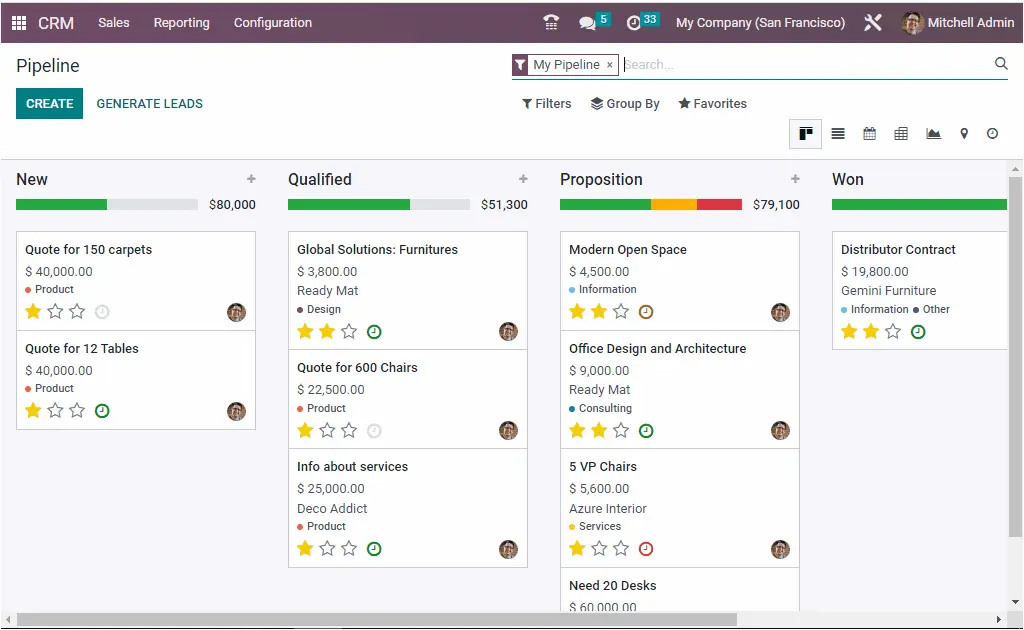Viewport: 1024px width, 630px height.
Task: Switch to Map view
Action: coord(964,133)
